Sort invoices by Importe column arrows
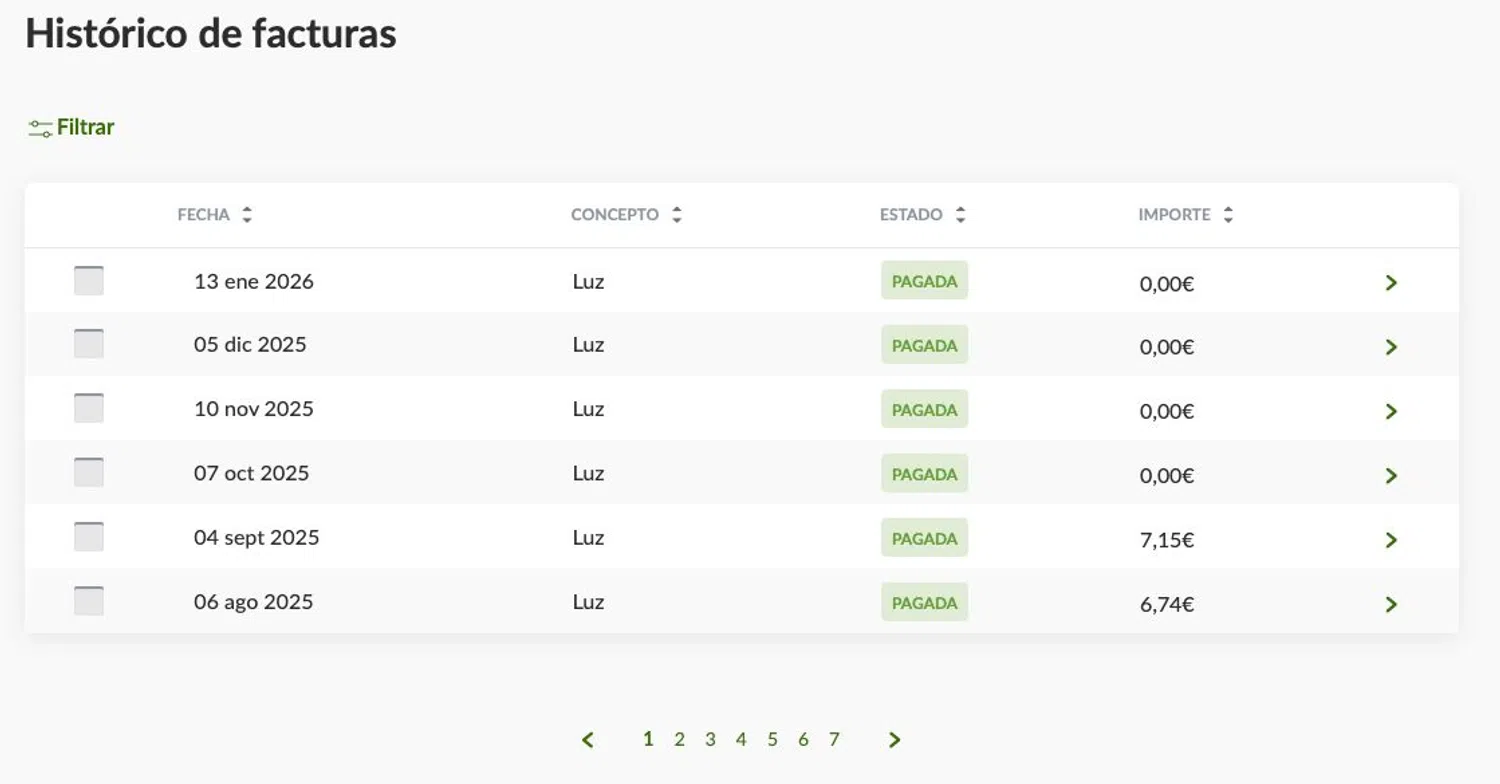Screen dimensions: 1500x784 (x=1228, y=215)
